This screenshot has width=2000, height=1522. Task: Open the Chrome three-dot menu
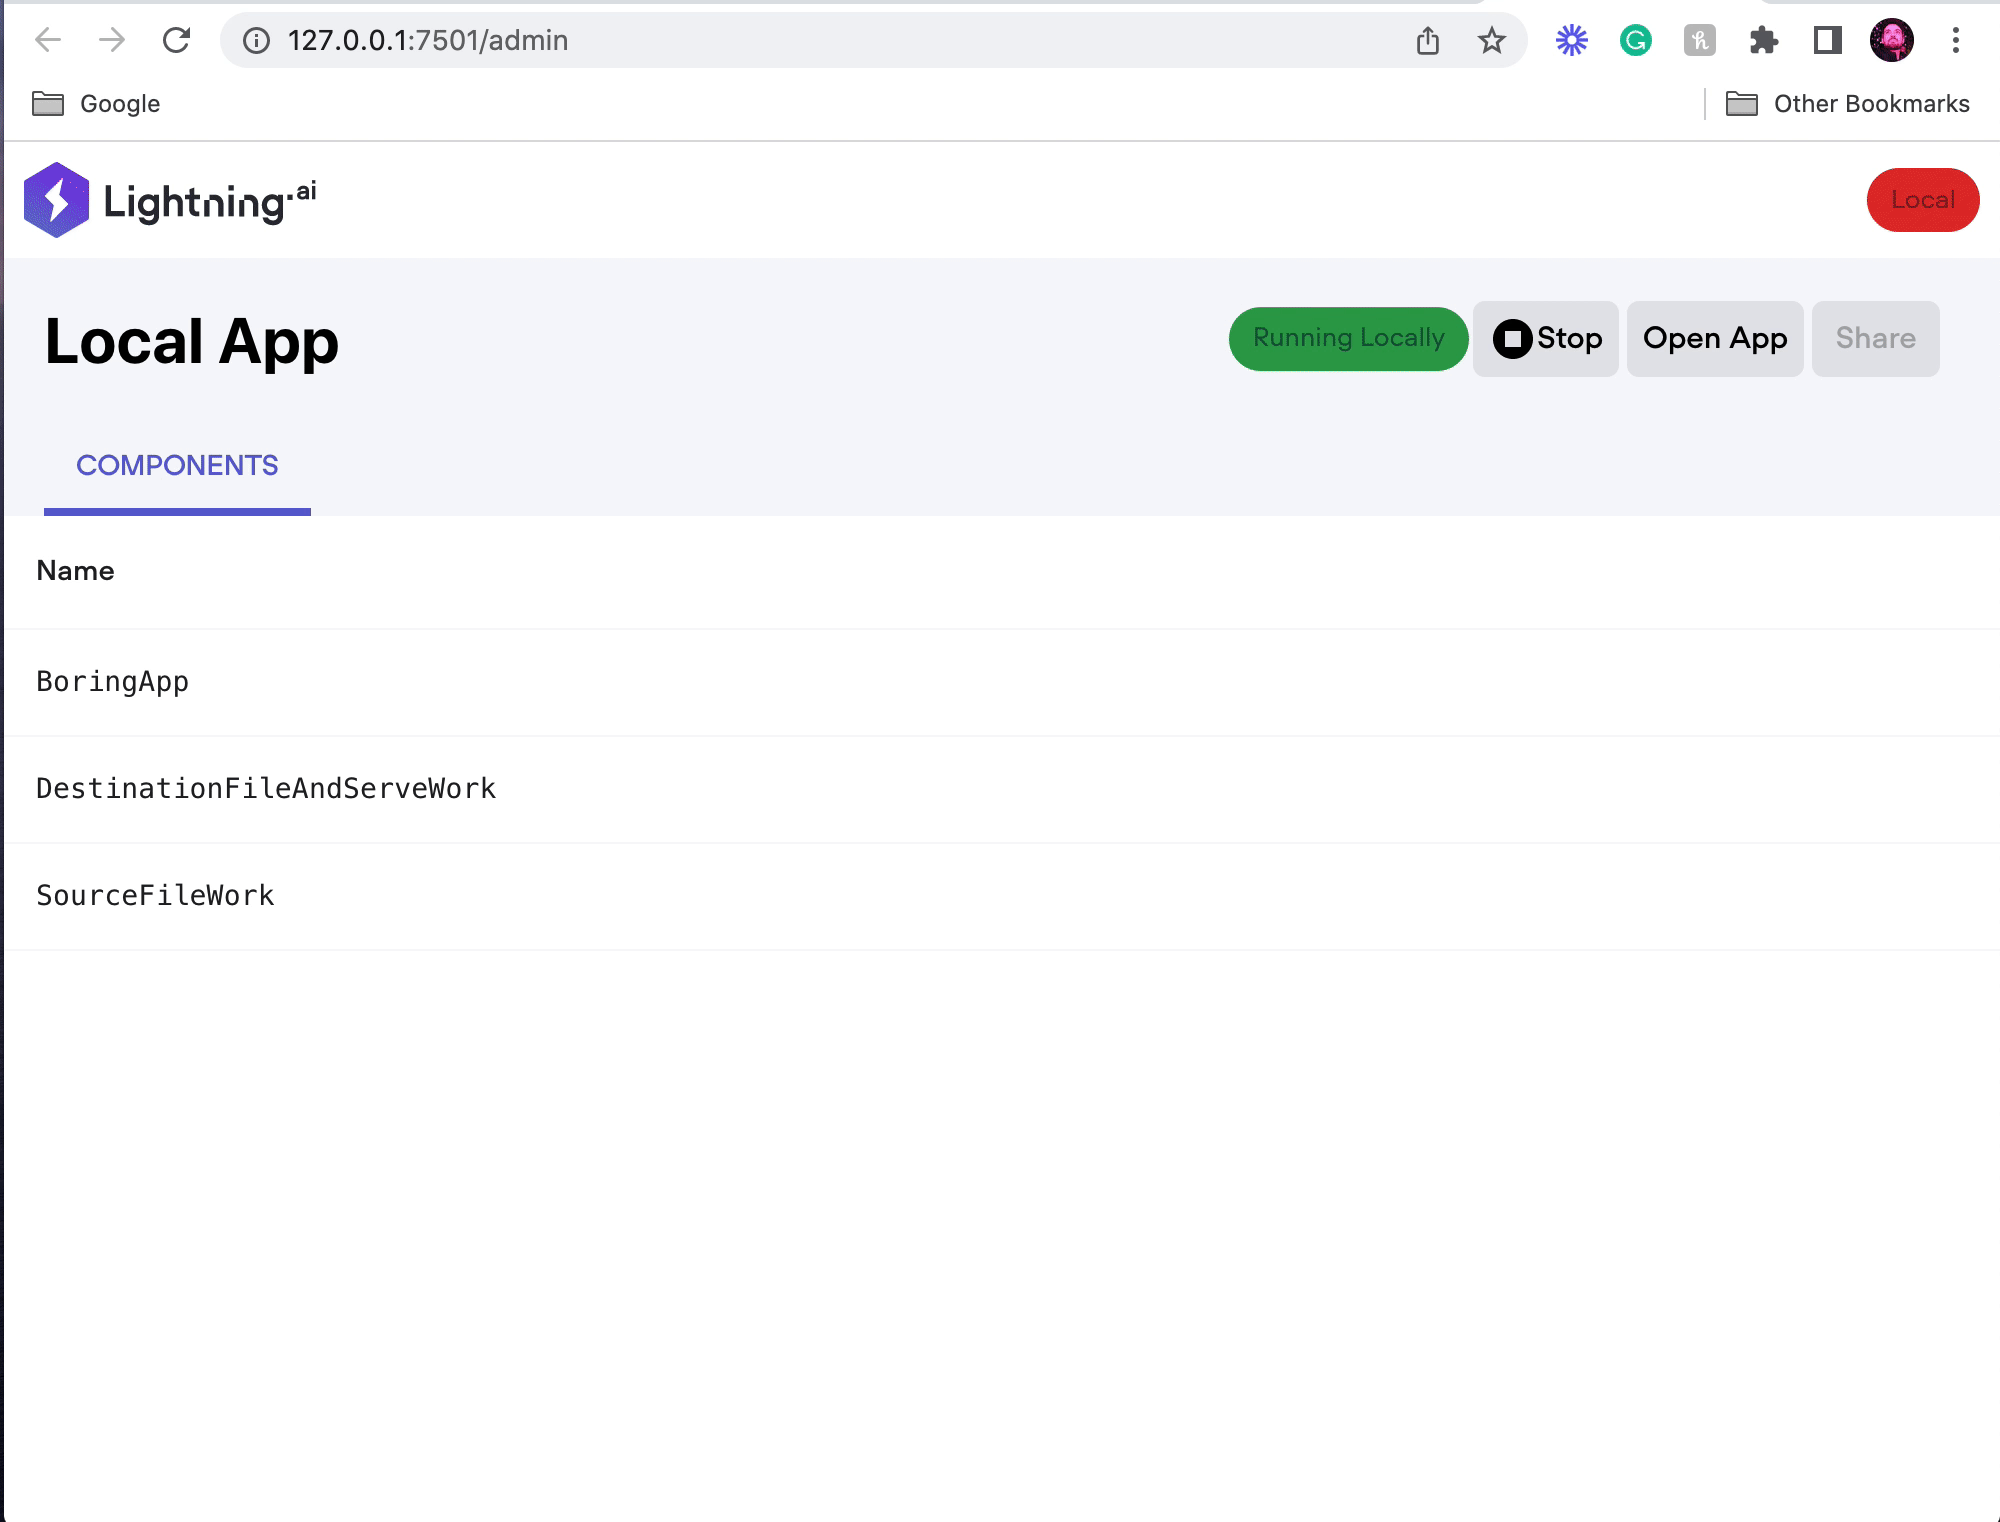[1955, 40]
